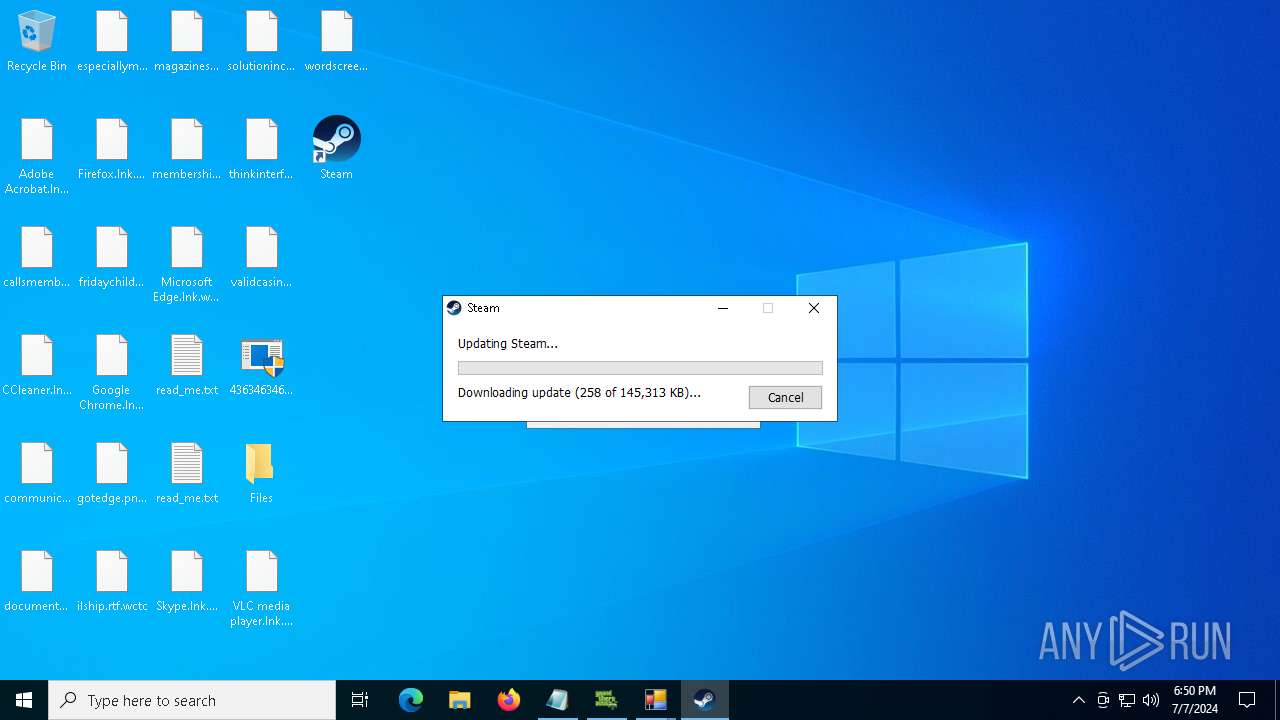The image size is (1280, 720).
Task: Select the Skype.lnk... desktop file
Action: [x=187, y=581]
